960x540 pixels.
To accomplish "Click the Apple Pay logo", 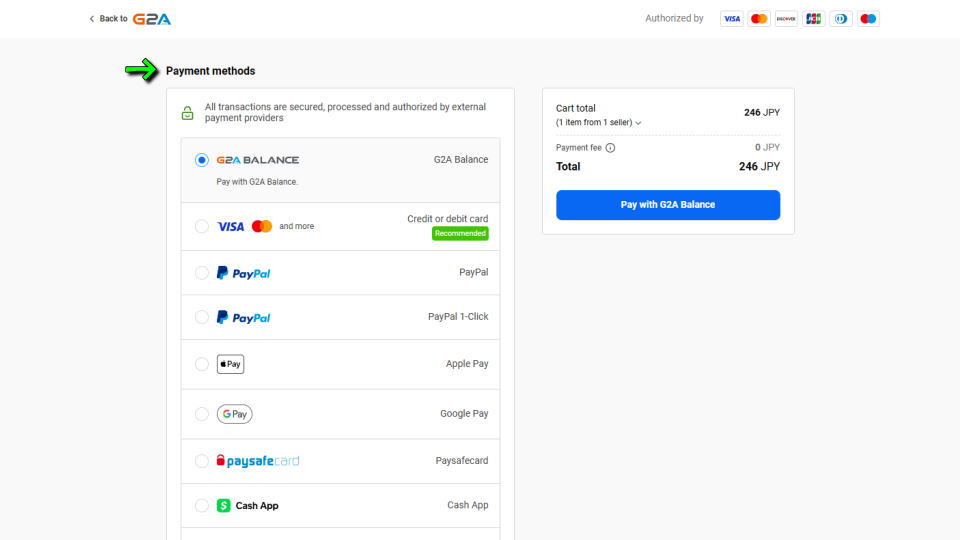I will (230, 364).
